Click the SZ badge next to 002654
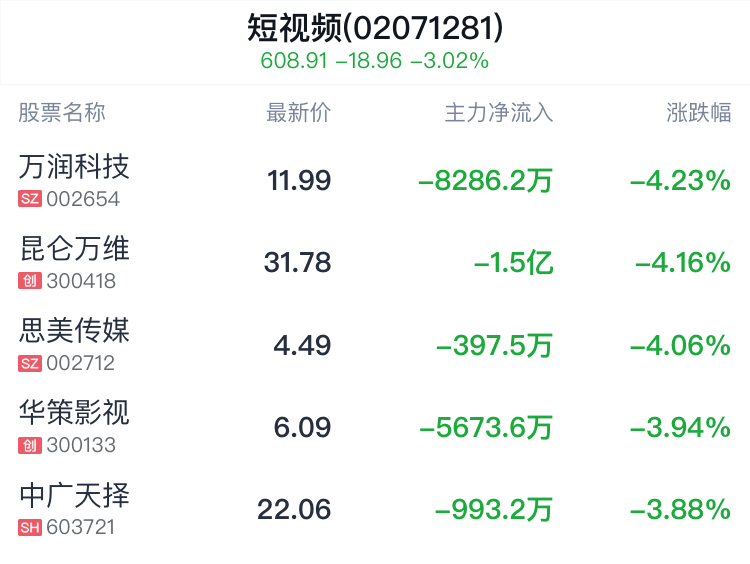750x564 pixels. (30, 199)
